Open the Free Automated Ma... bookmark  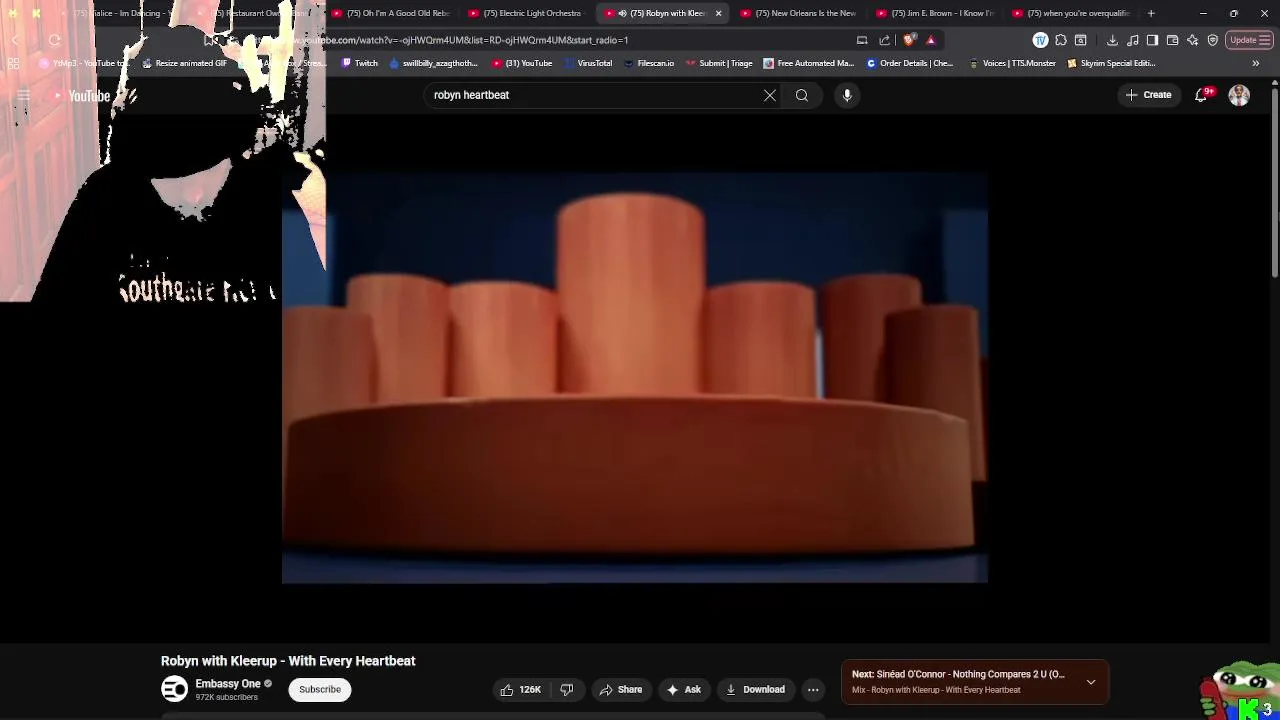(808, 63)
